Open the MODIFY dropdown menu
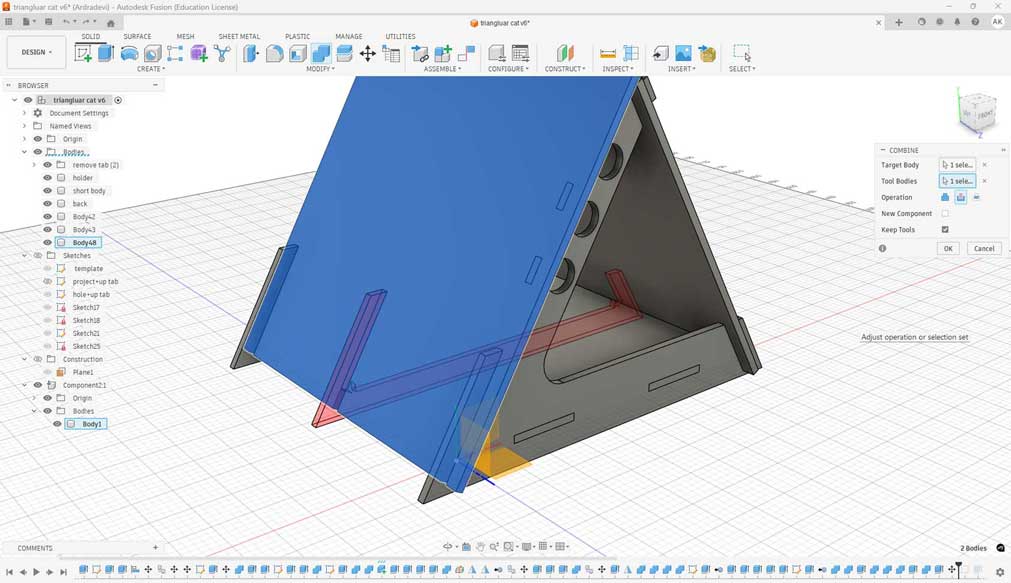This screenshot has width=1011, height=583. [321, 69]
